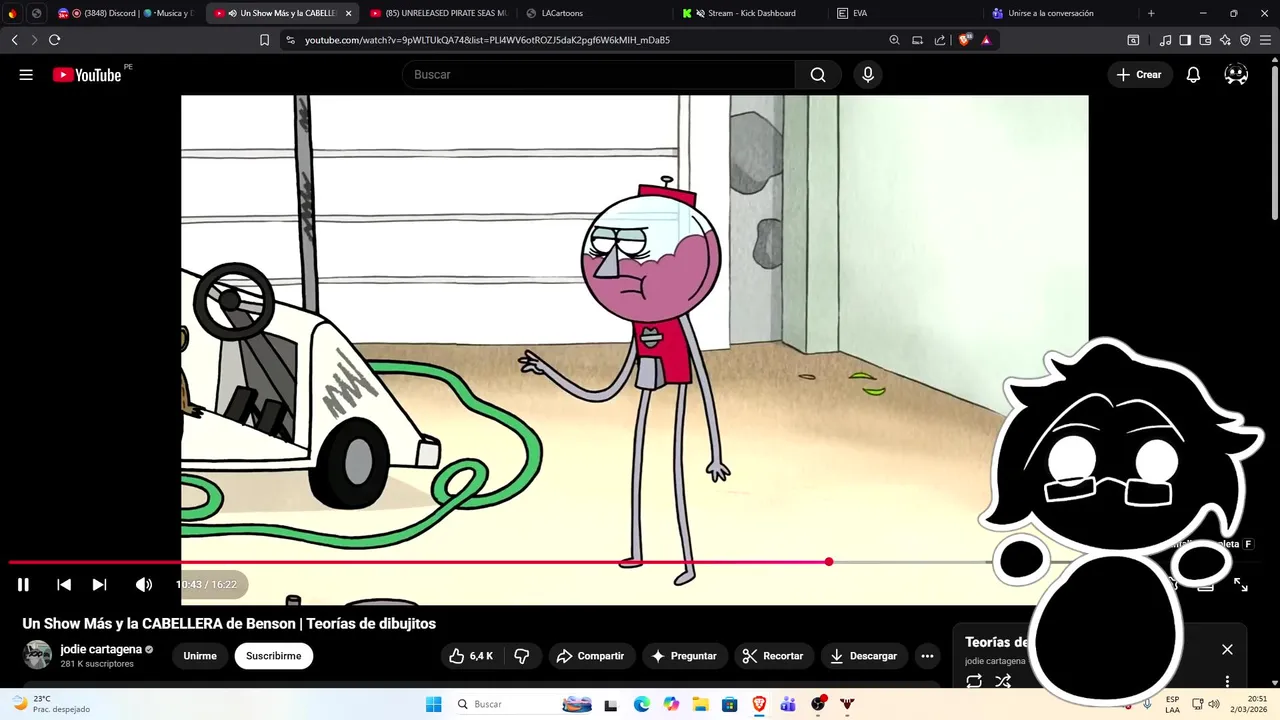Open the browser VPN shield icon
This screenshot has width=1280, height=720.
pos(1245,40)
